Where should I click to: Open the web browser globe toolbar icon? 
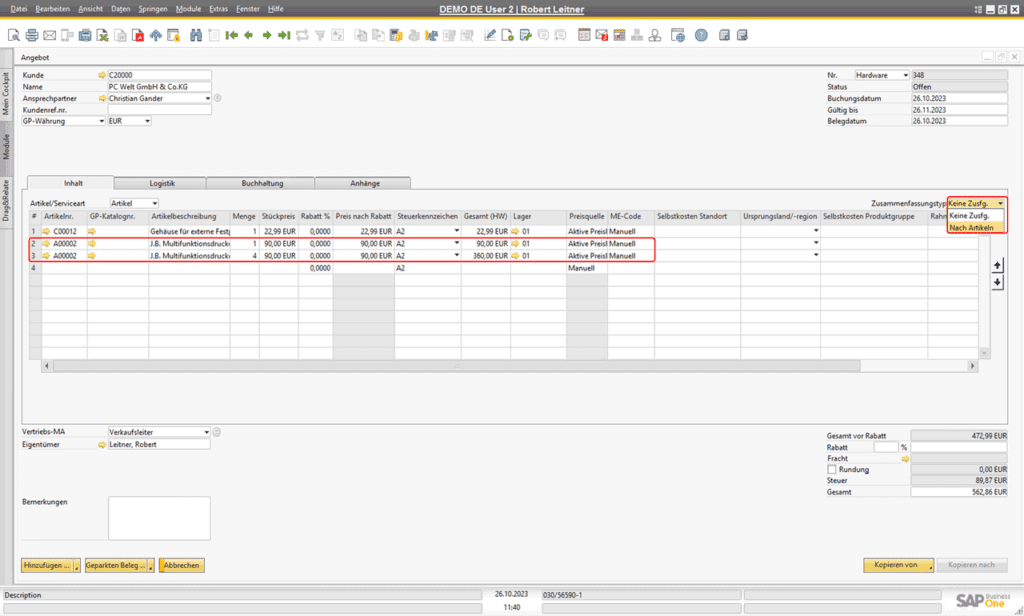click(678, 35)
